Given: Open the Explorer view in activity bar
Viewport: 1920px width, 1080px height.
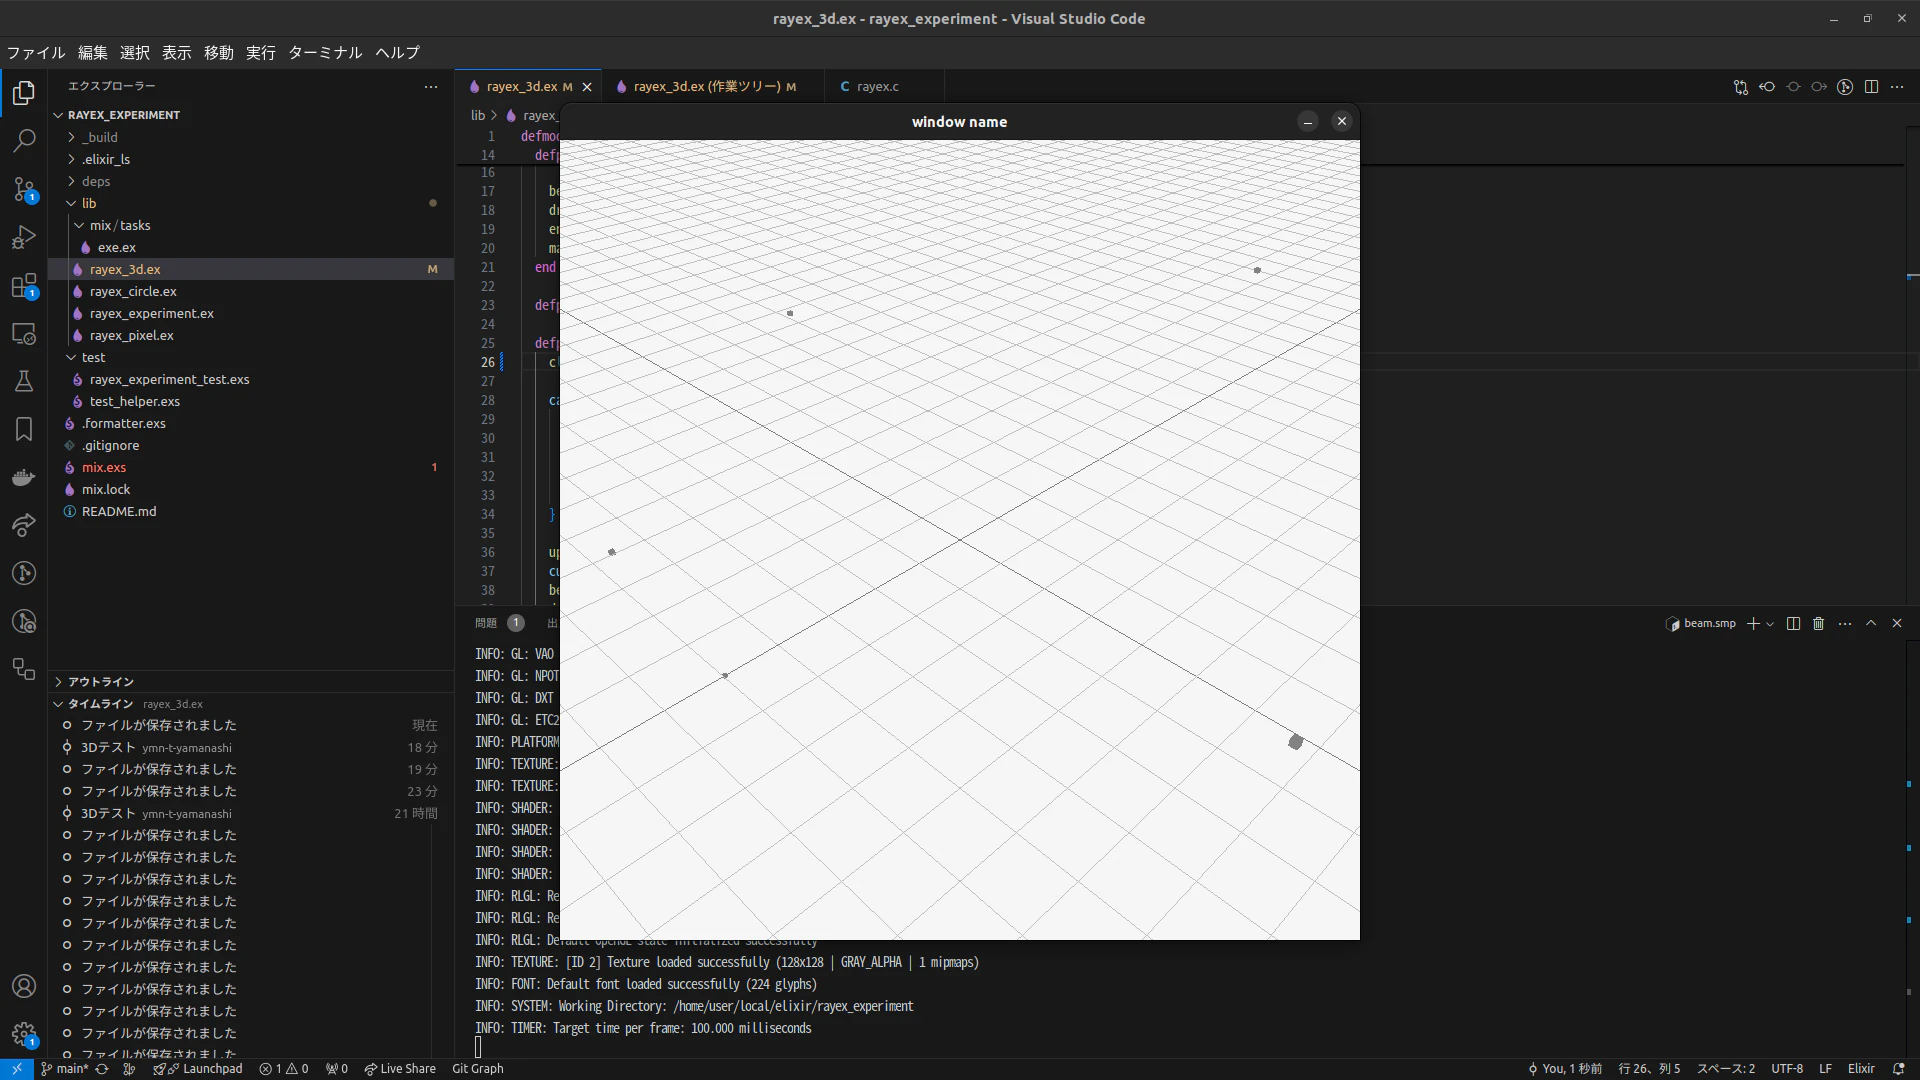Looking at the screenshot, I should click(24, 93).
